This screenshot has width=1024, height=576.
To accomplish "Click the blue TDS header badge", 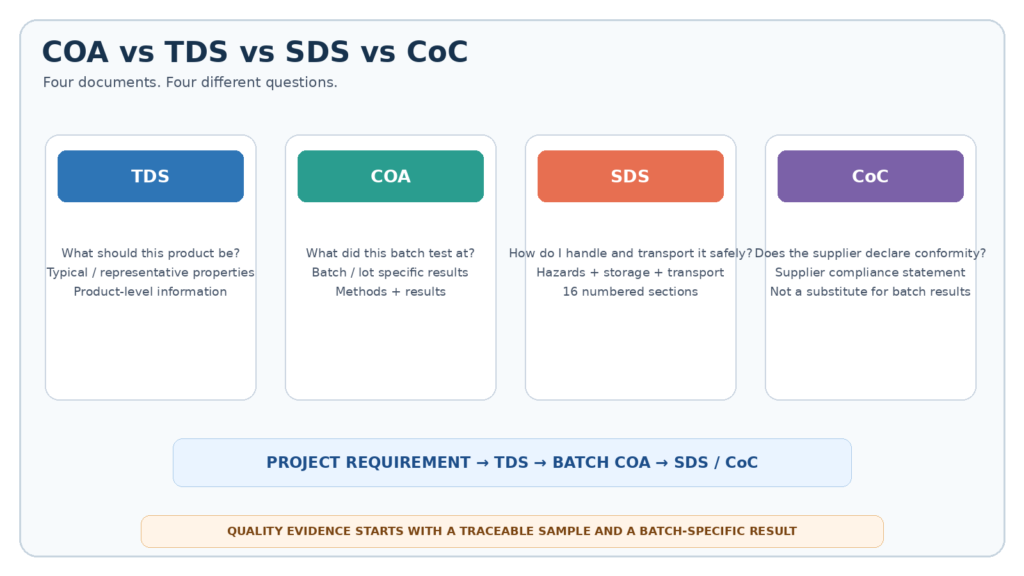I will tap(150, 176).
